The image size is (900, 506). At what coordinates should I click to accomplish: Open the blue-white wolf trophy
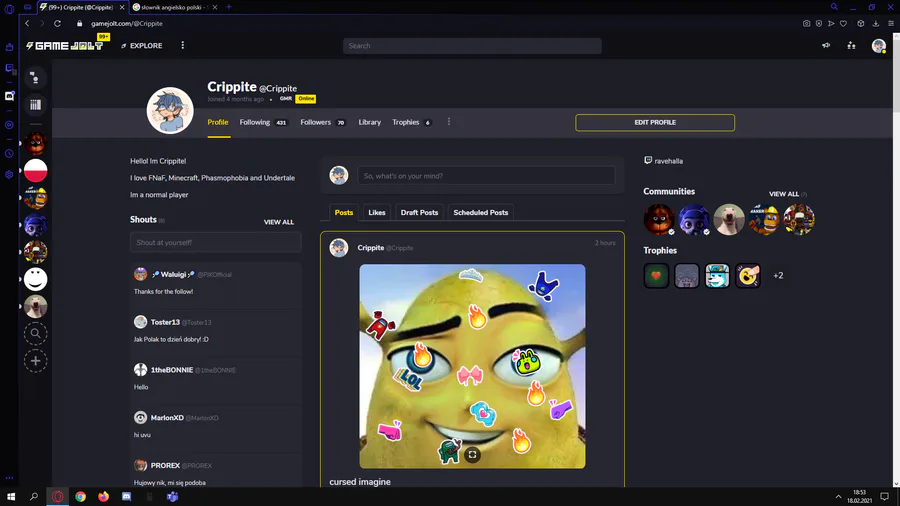(717, 276)
